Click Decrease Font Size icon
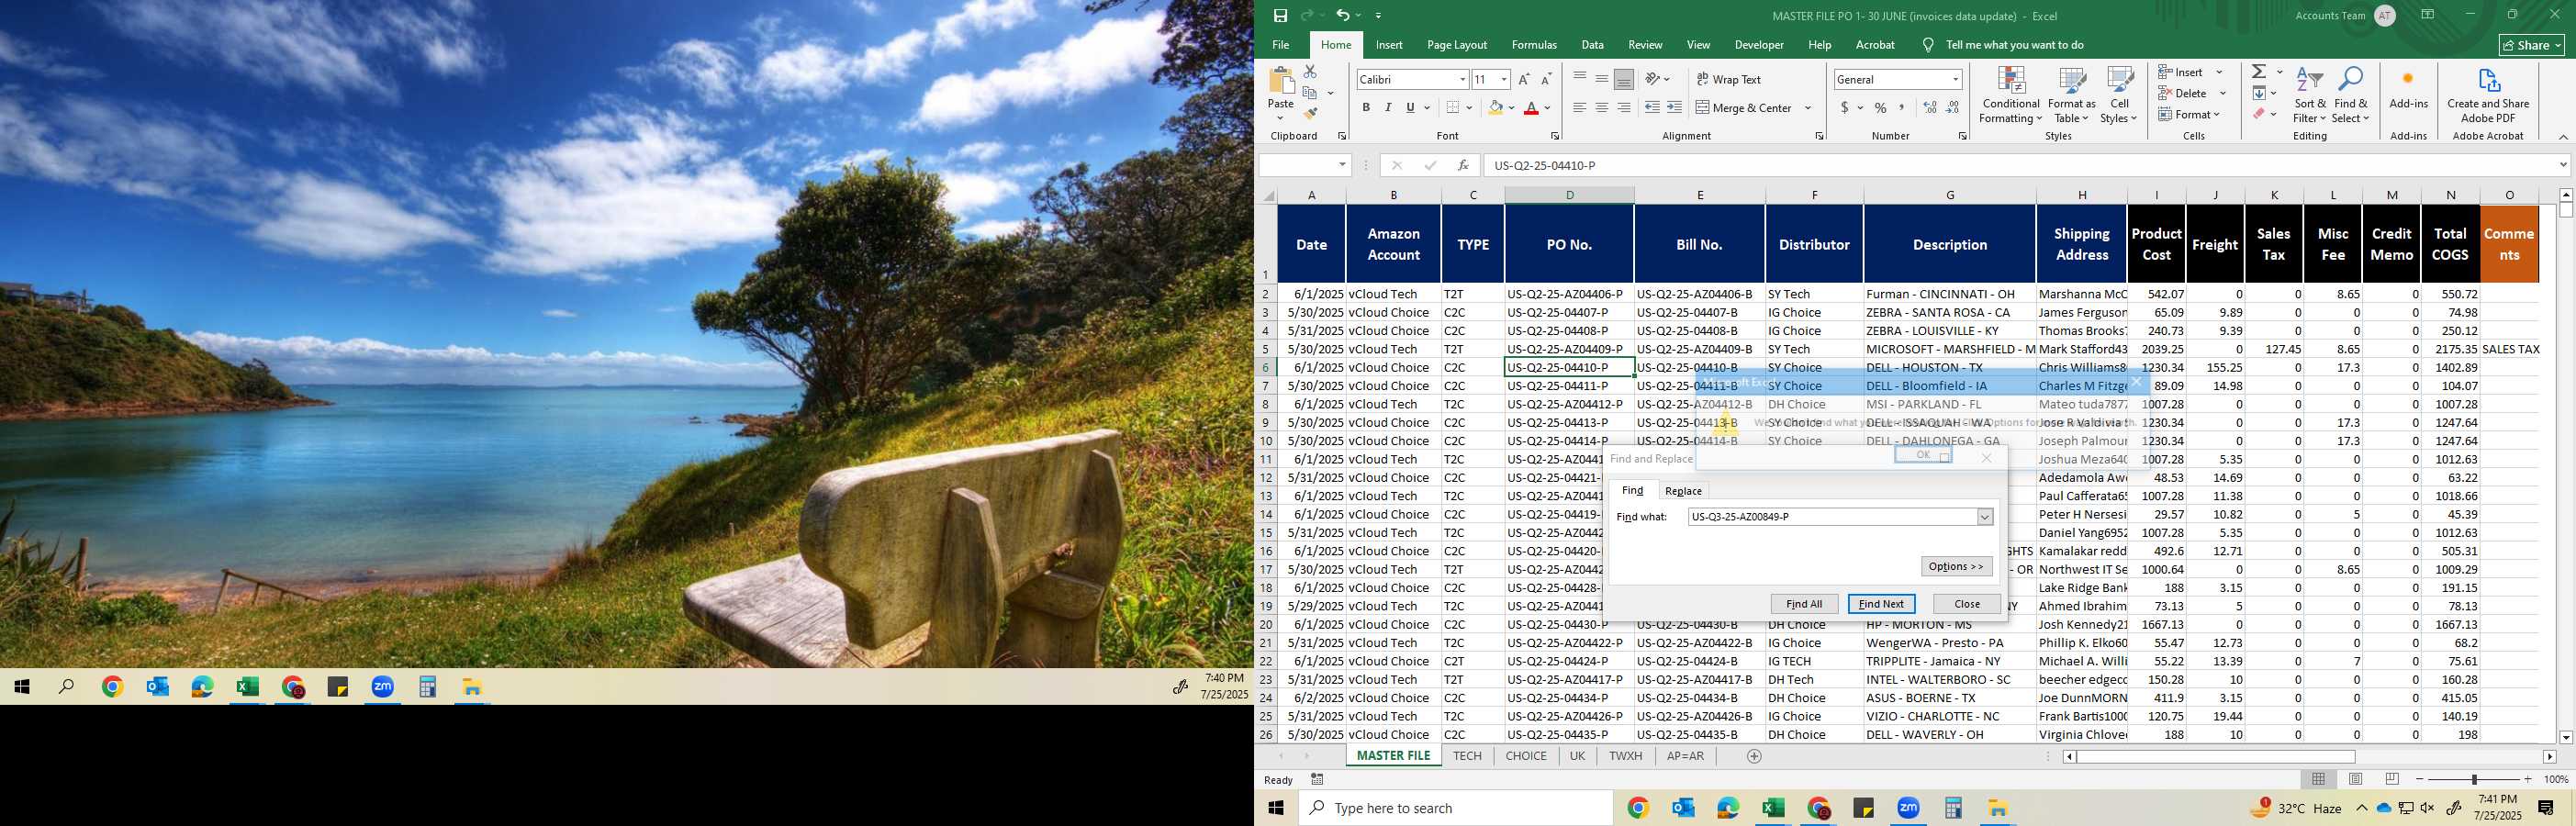This screenshot has width=2576, height=826. [1546, 79]
